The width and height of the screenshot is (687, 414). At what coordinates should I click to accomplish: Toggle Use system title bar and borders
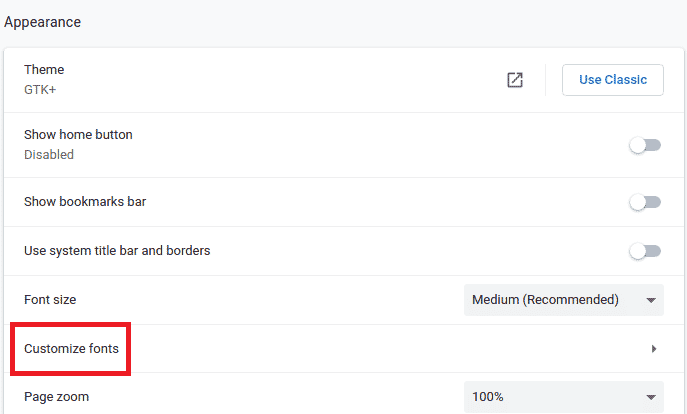click(x=645, y=251)
